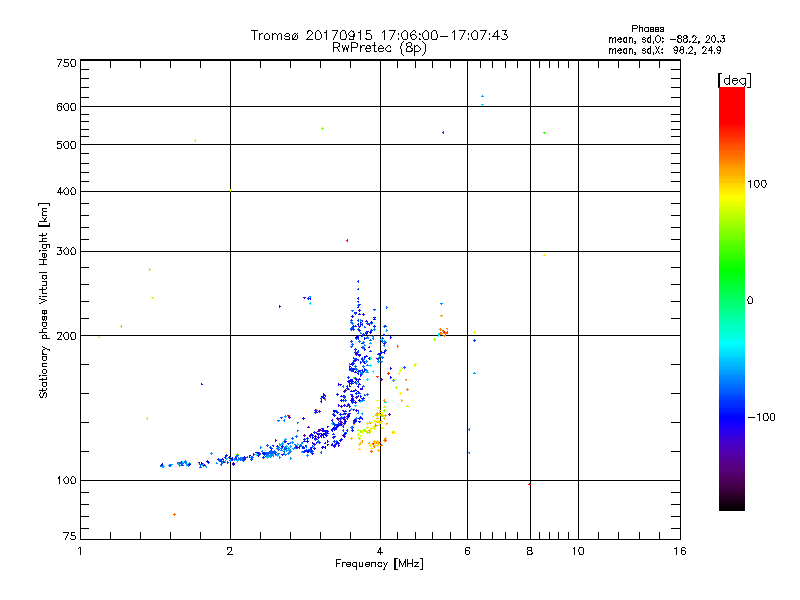Image resolution: width=800 pixels, height=600 pixels.
Task: Click the "Stationary phase Virtual Height [km]" y-axis title
Action: click(44, 301)
